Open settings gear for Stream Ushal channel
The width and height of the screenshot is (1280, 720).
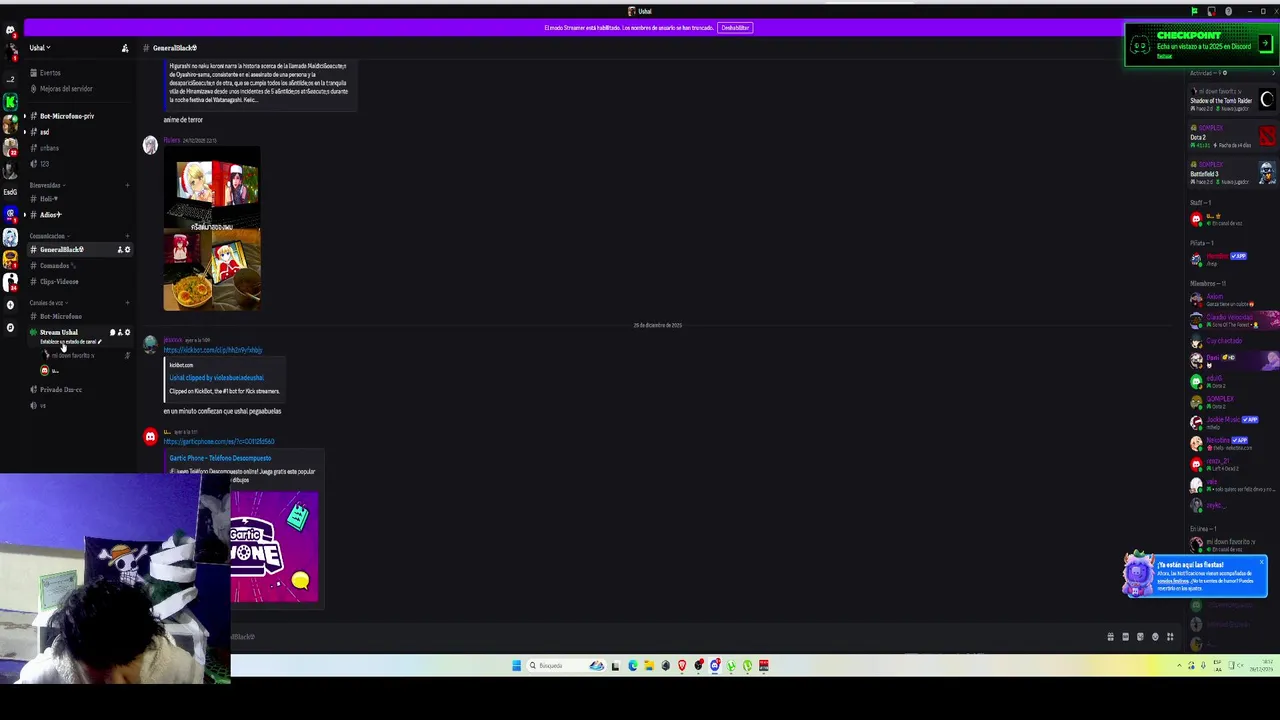[127, 332]
